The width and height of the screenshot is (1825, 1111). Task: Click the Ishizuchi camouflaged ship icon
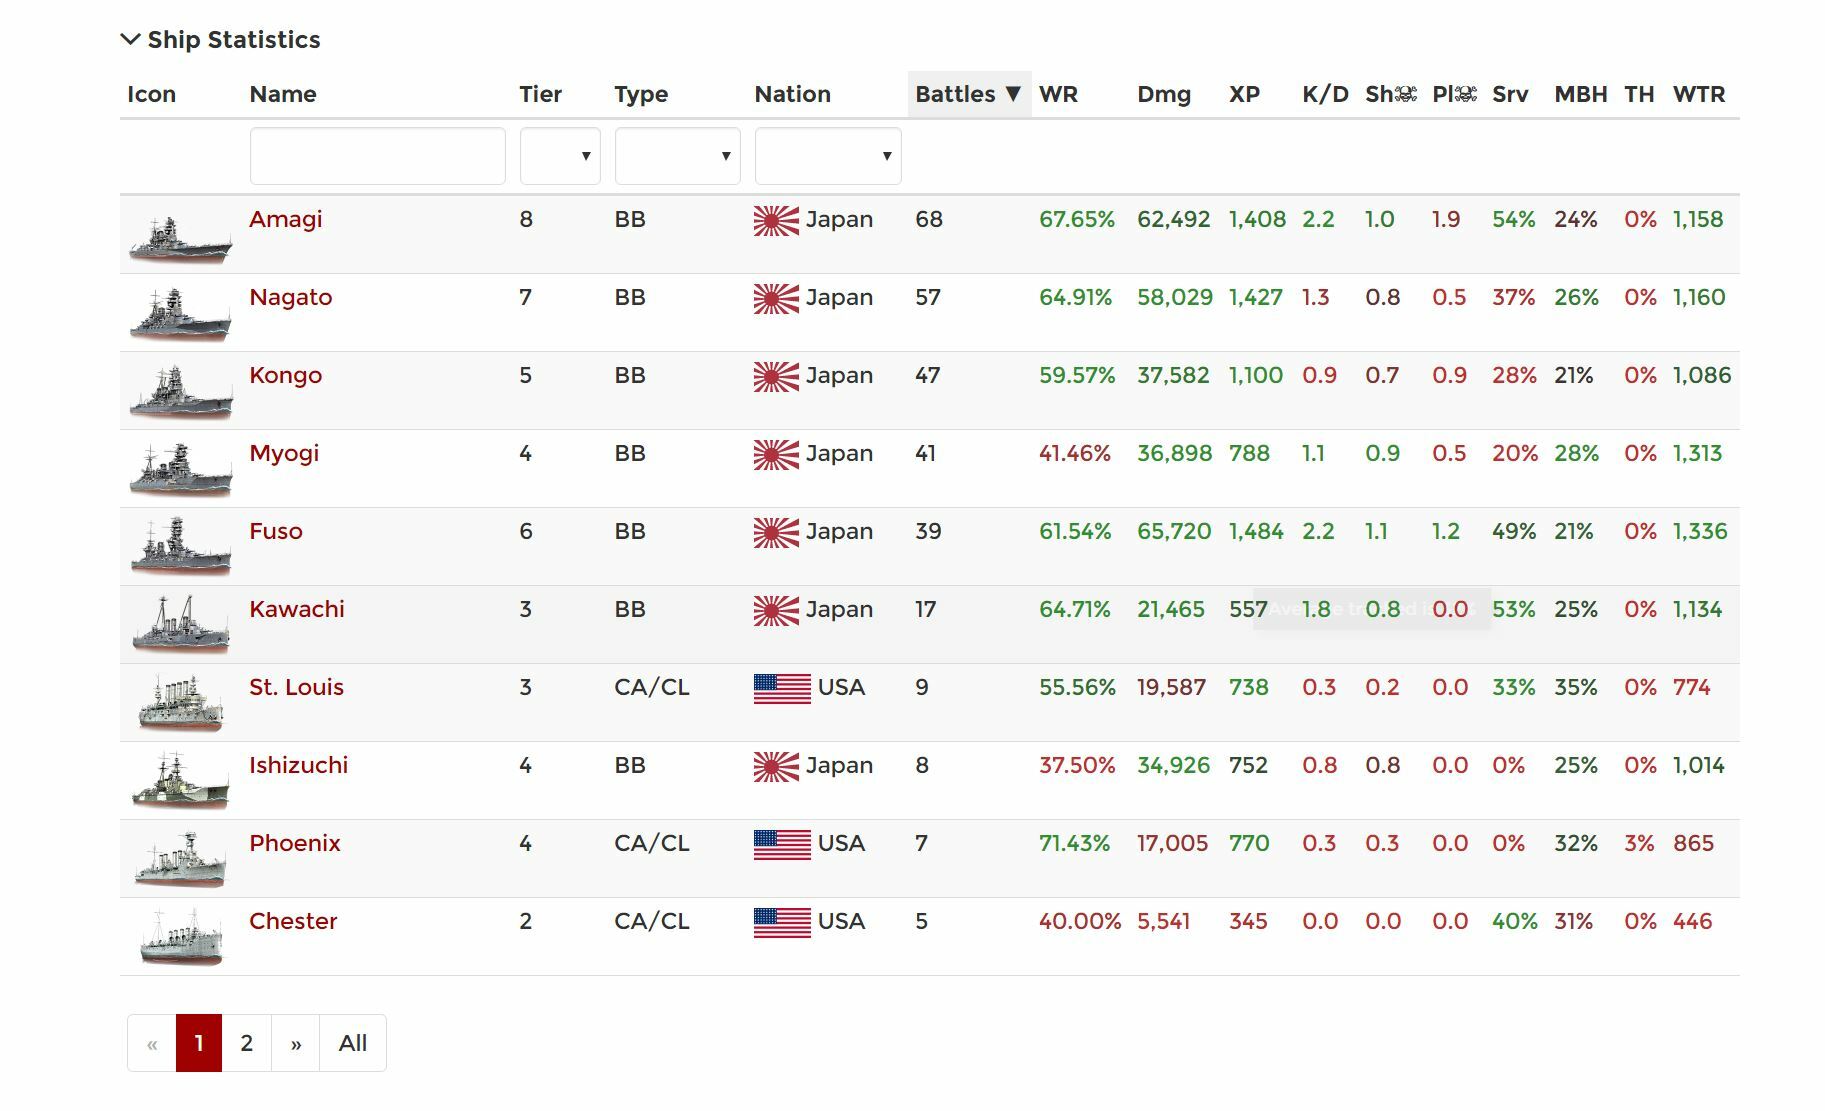coord(181,781)
